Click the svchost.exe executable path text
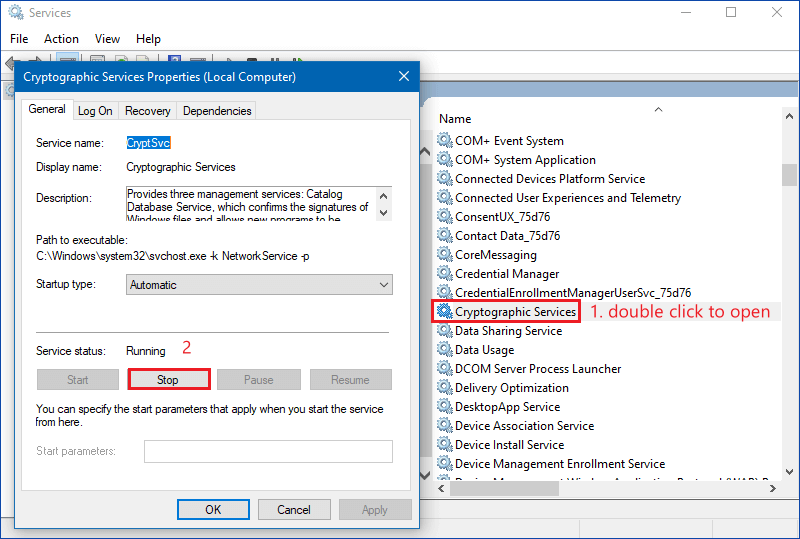The height and width of the screenshot is (539, 800). 172,256
